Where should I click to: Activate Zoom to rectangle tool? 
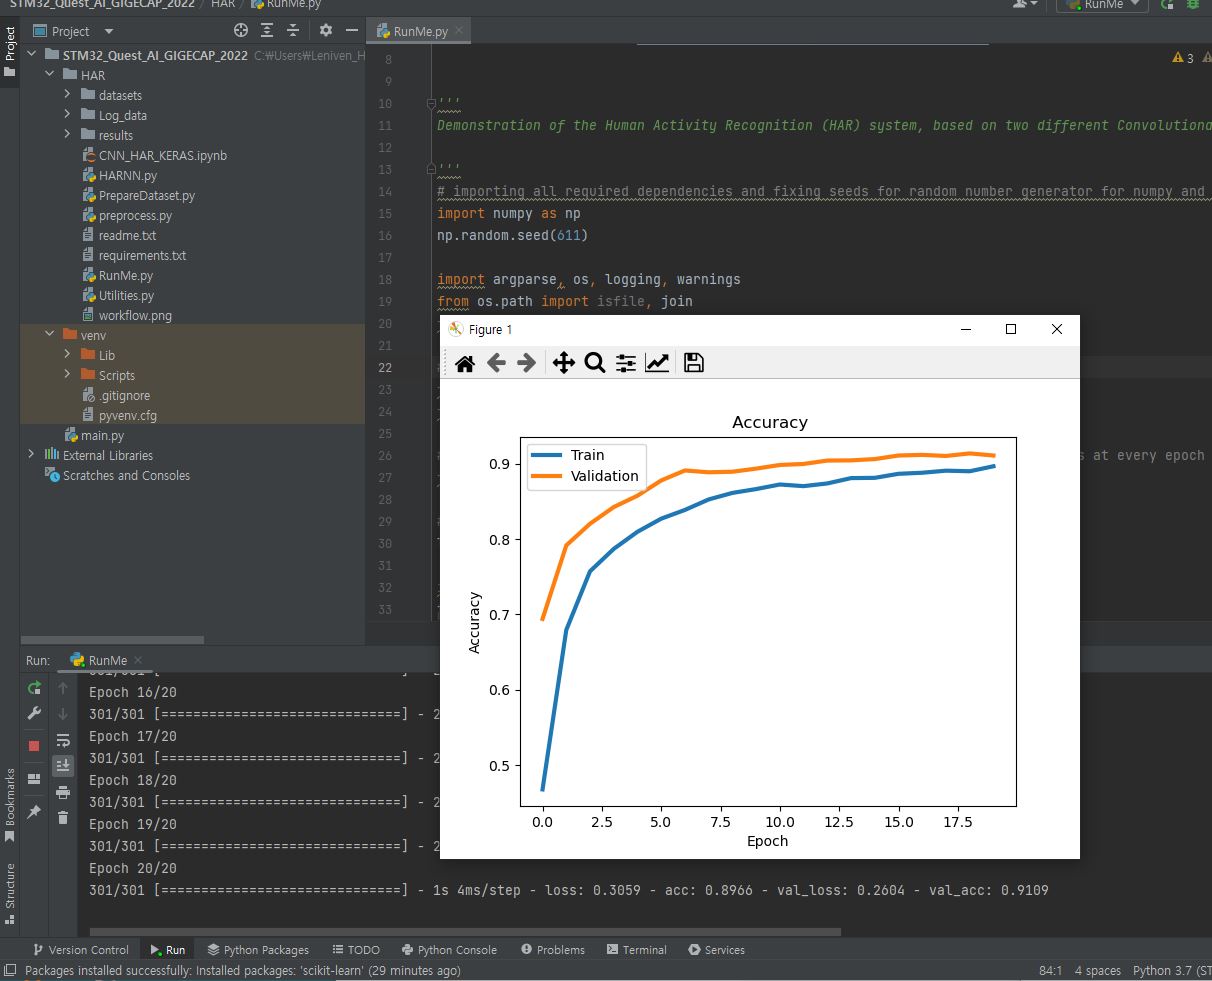coord(595,363)
